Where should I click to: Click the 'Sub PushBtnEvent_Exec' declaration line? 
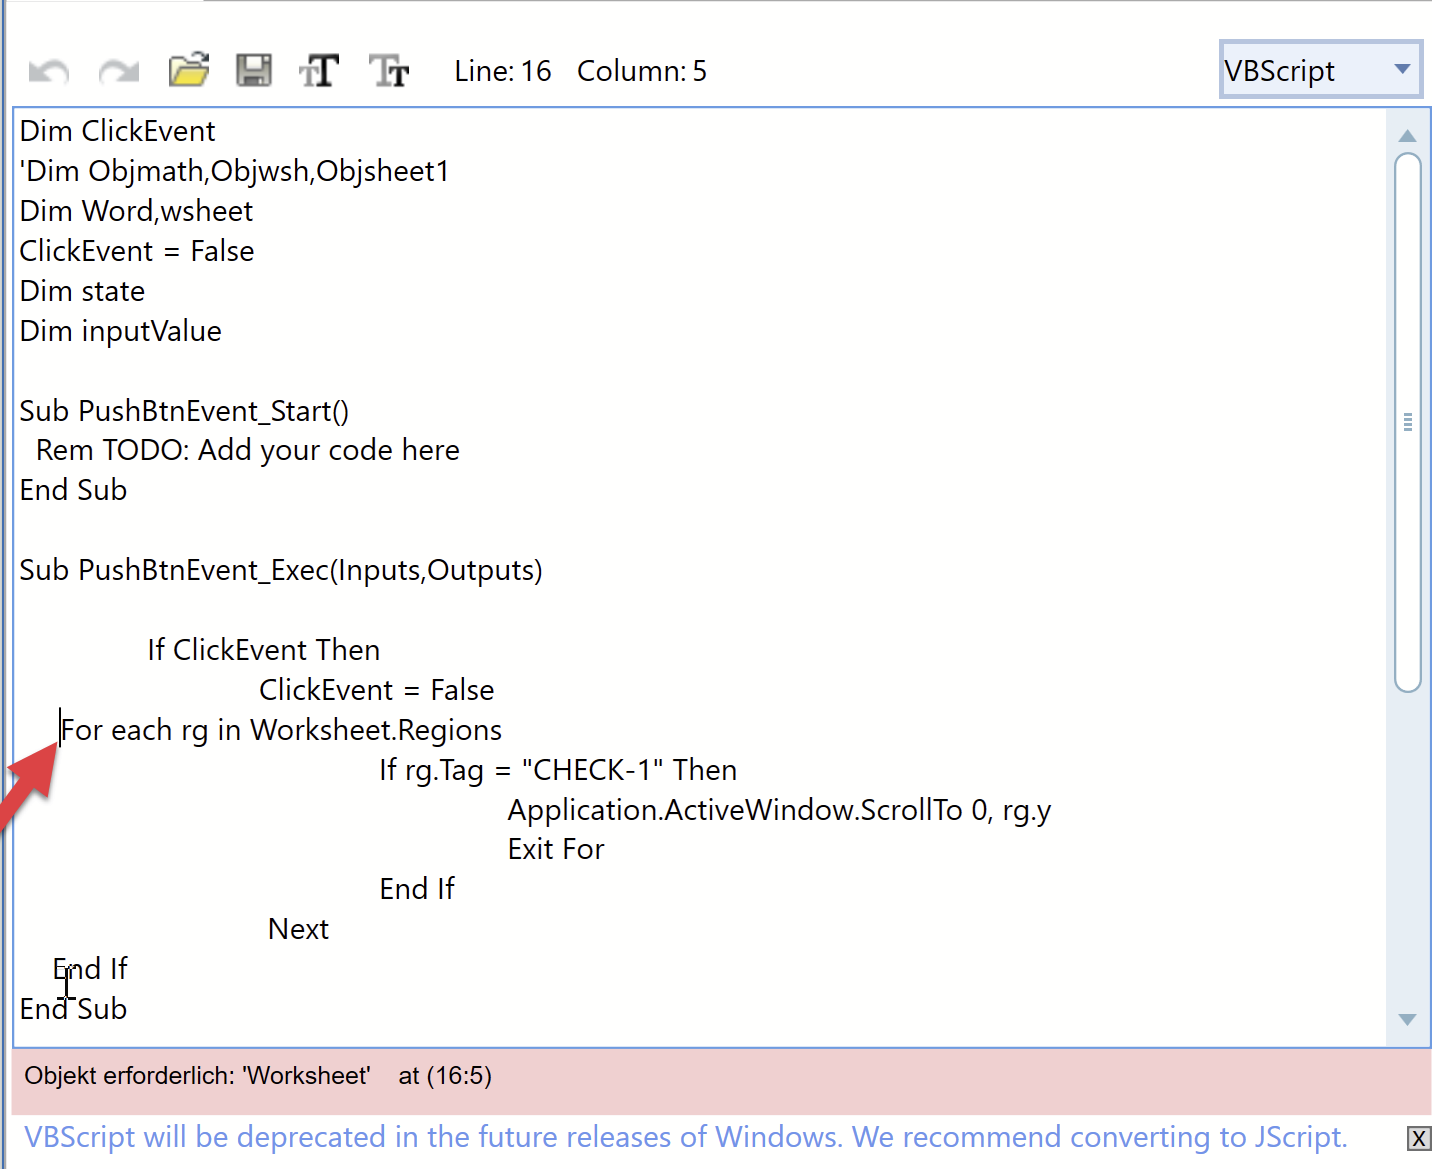pyautogui.click(x=281, y=570)
